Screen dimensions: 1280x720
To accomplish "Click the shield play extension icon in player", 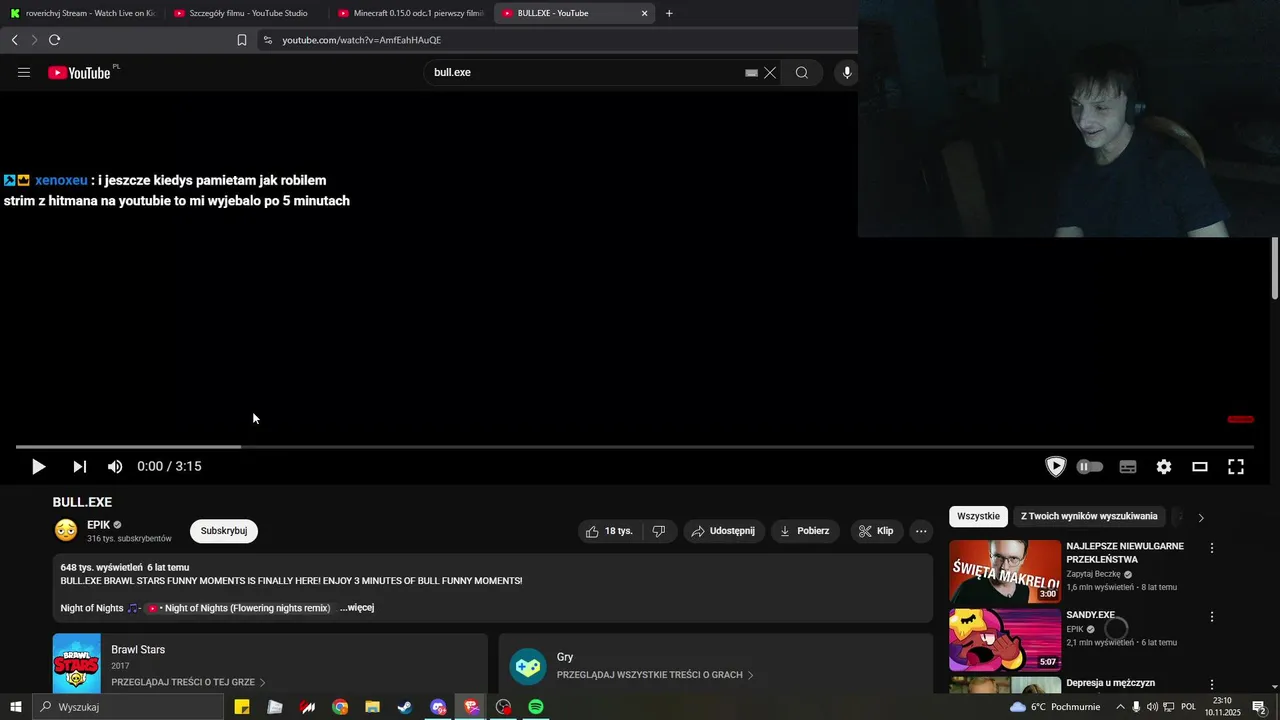I will (x=1056, y=466).
